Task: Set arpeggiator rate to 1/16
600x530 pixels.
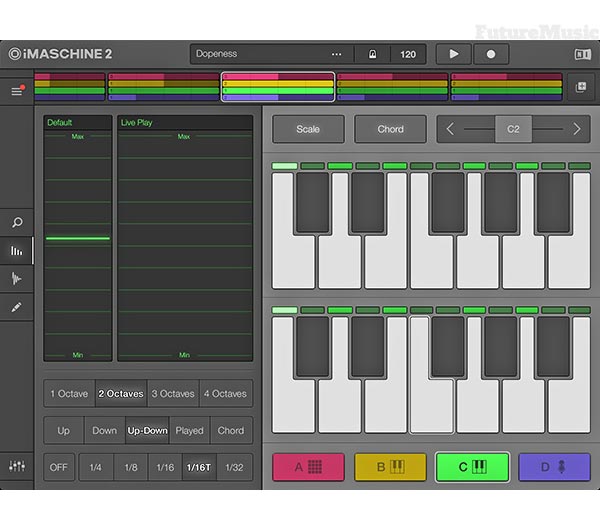Action: 165,467
